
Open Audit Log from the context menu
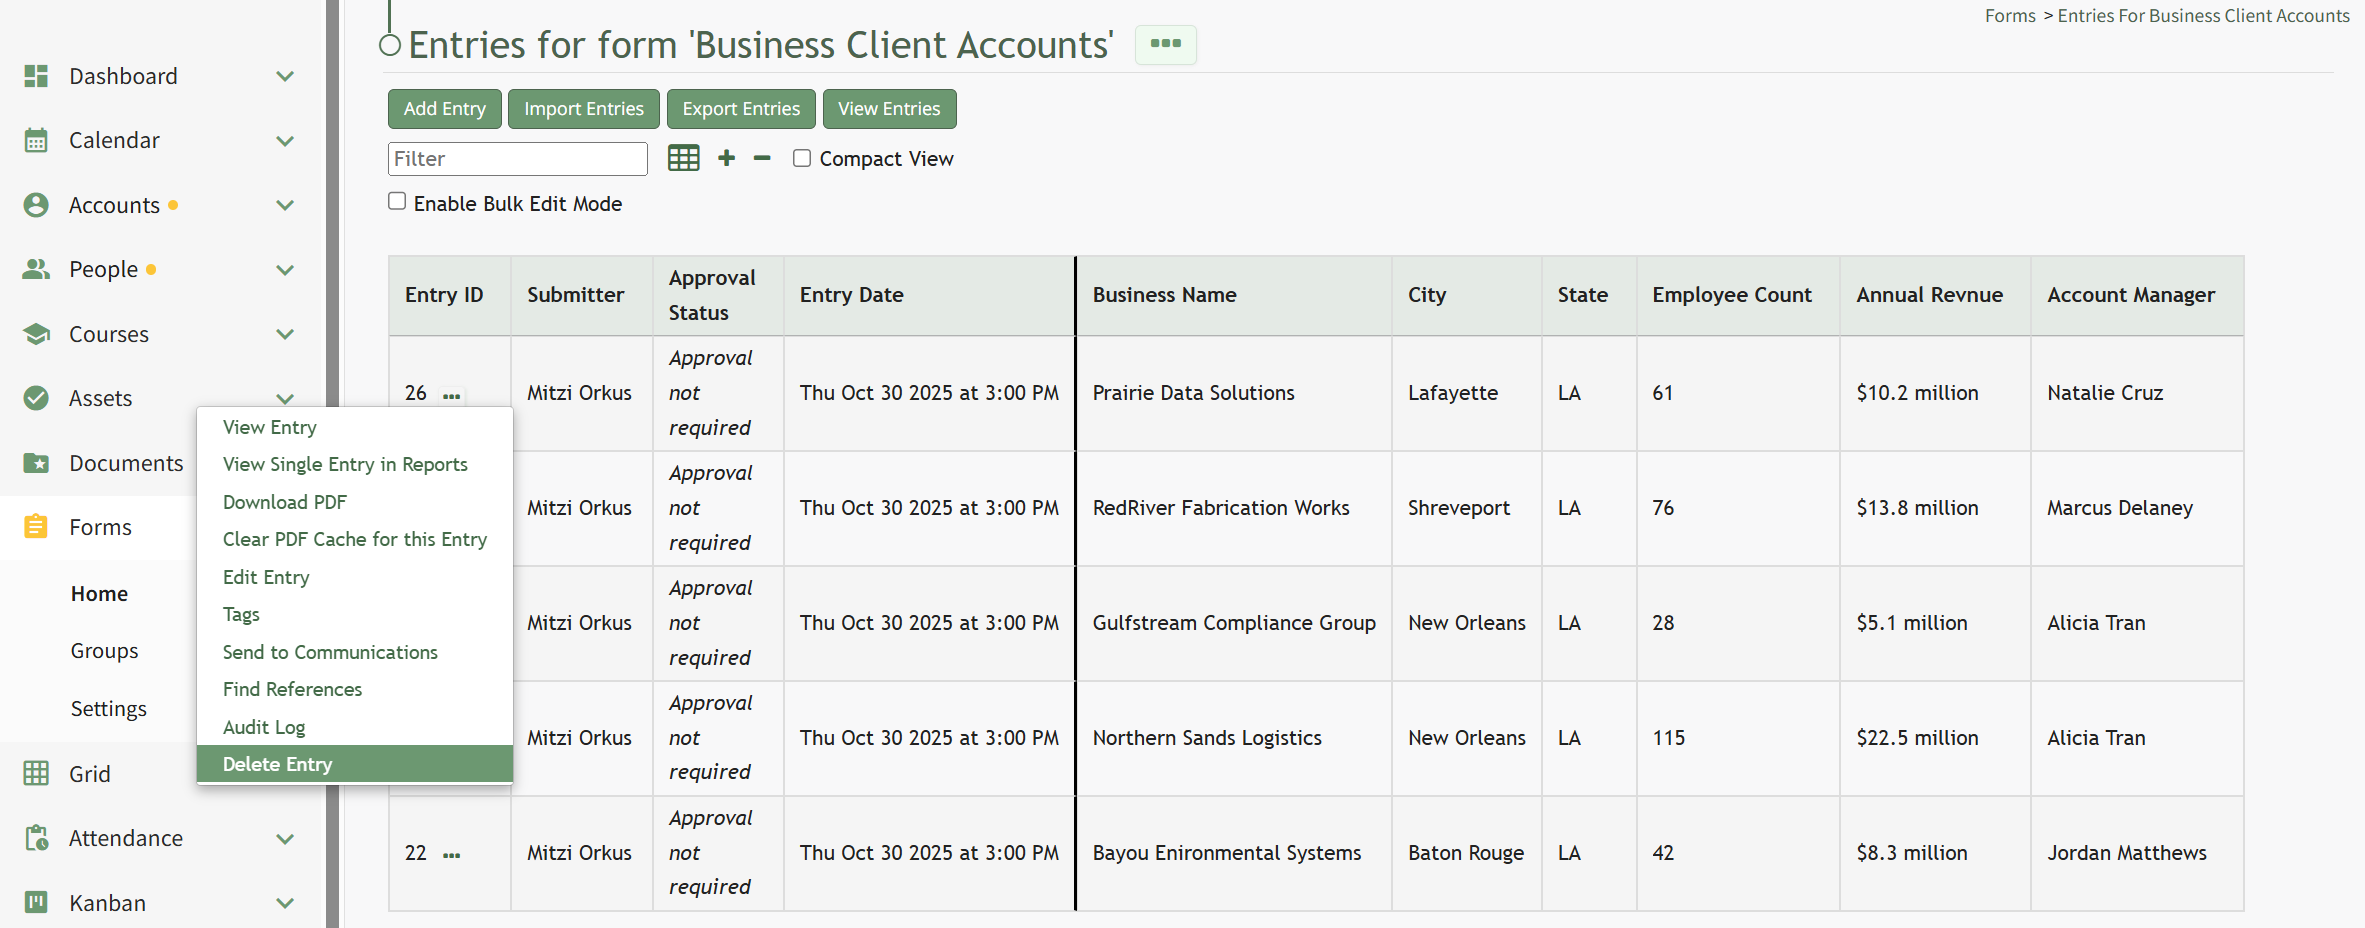(x=355, y=727)
